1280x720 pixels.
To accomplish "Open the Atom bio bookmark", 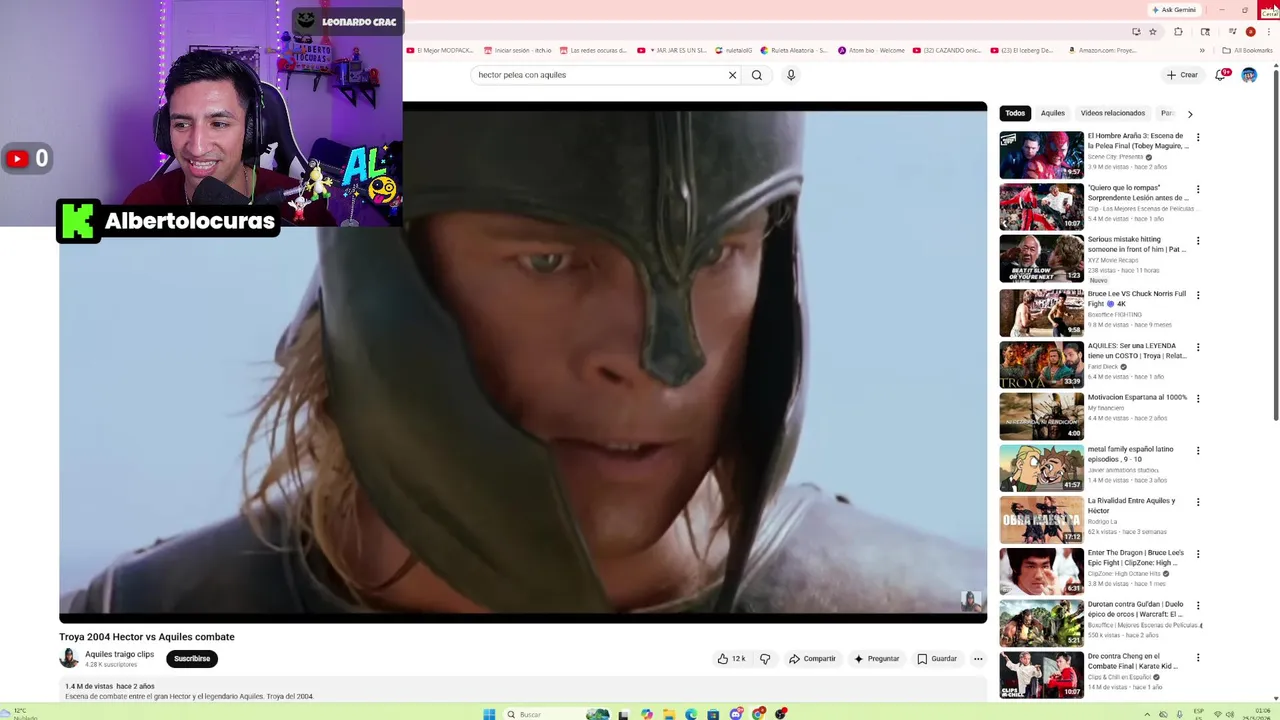I will tap(871, 50).
